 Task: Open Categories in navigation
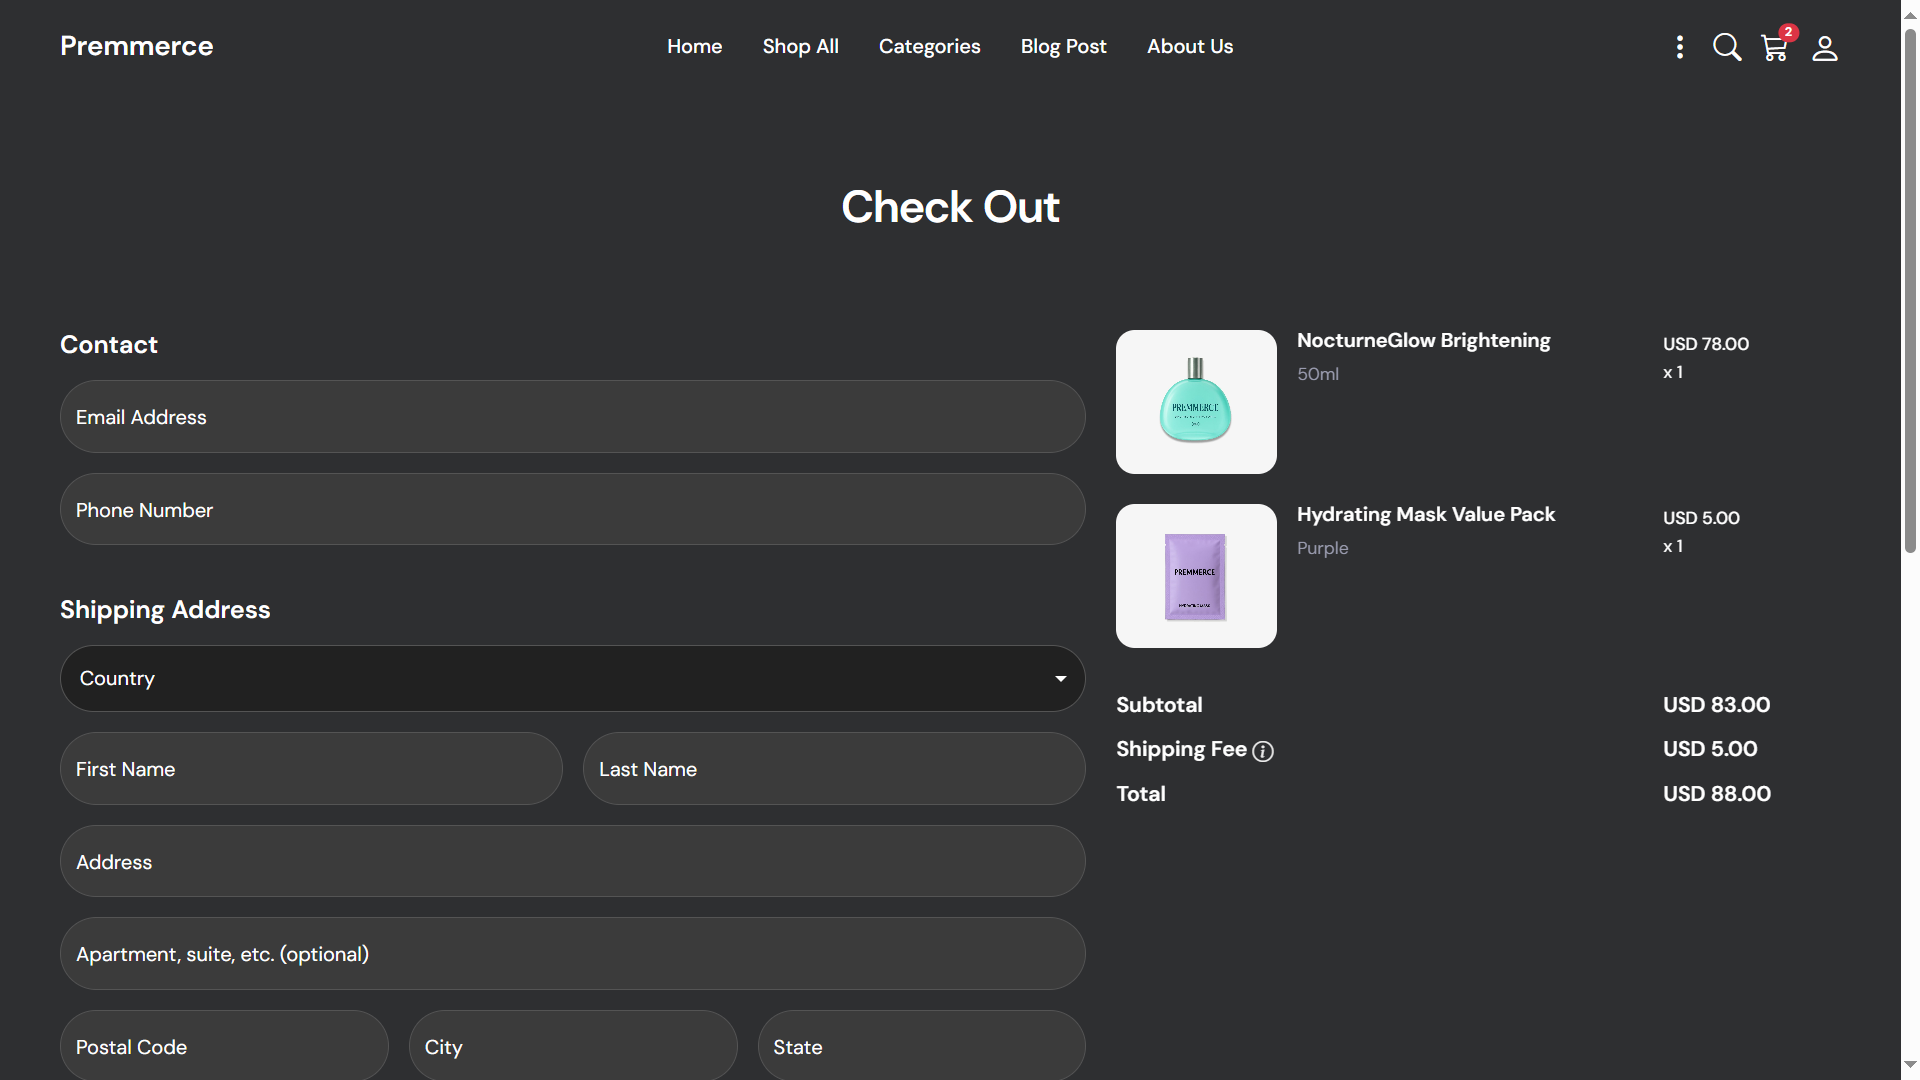(929, 46)
